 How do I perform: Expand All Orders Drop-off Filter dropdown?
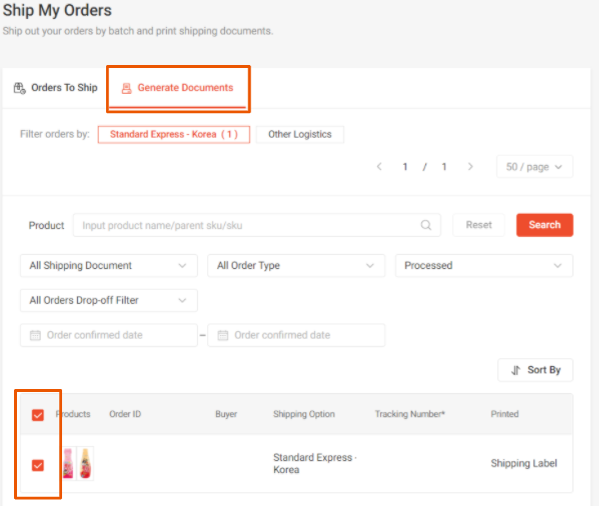tap(109, 300)
